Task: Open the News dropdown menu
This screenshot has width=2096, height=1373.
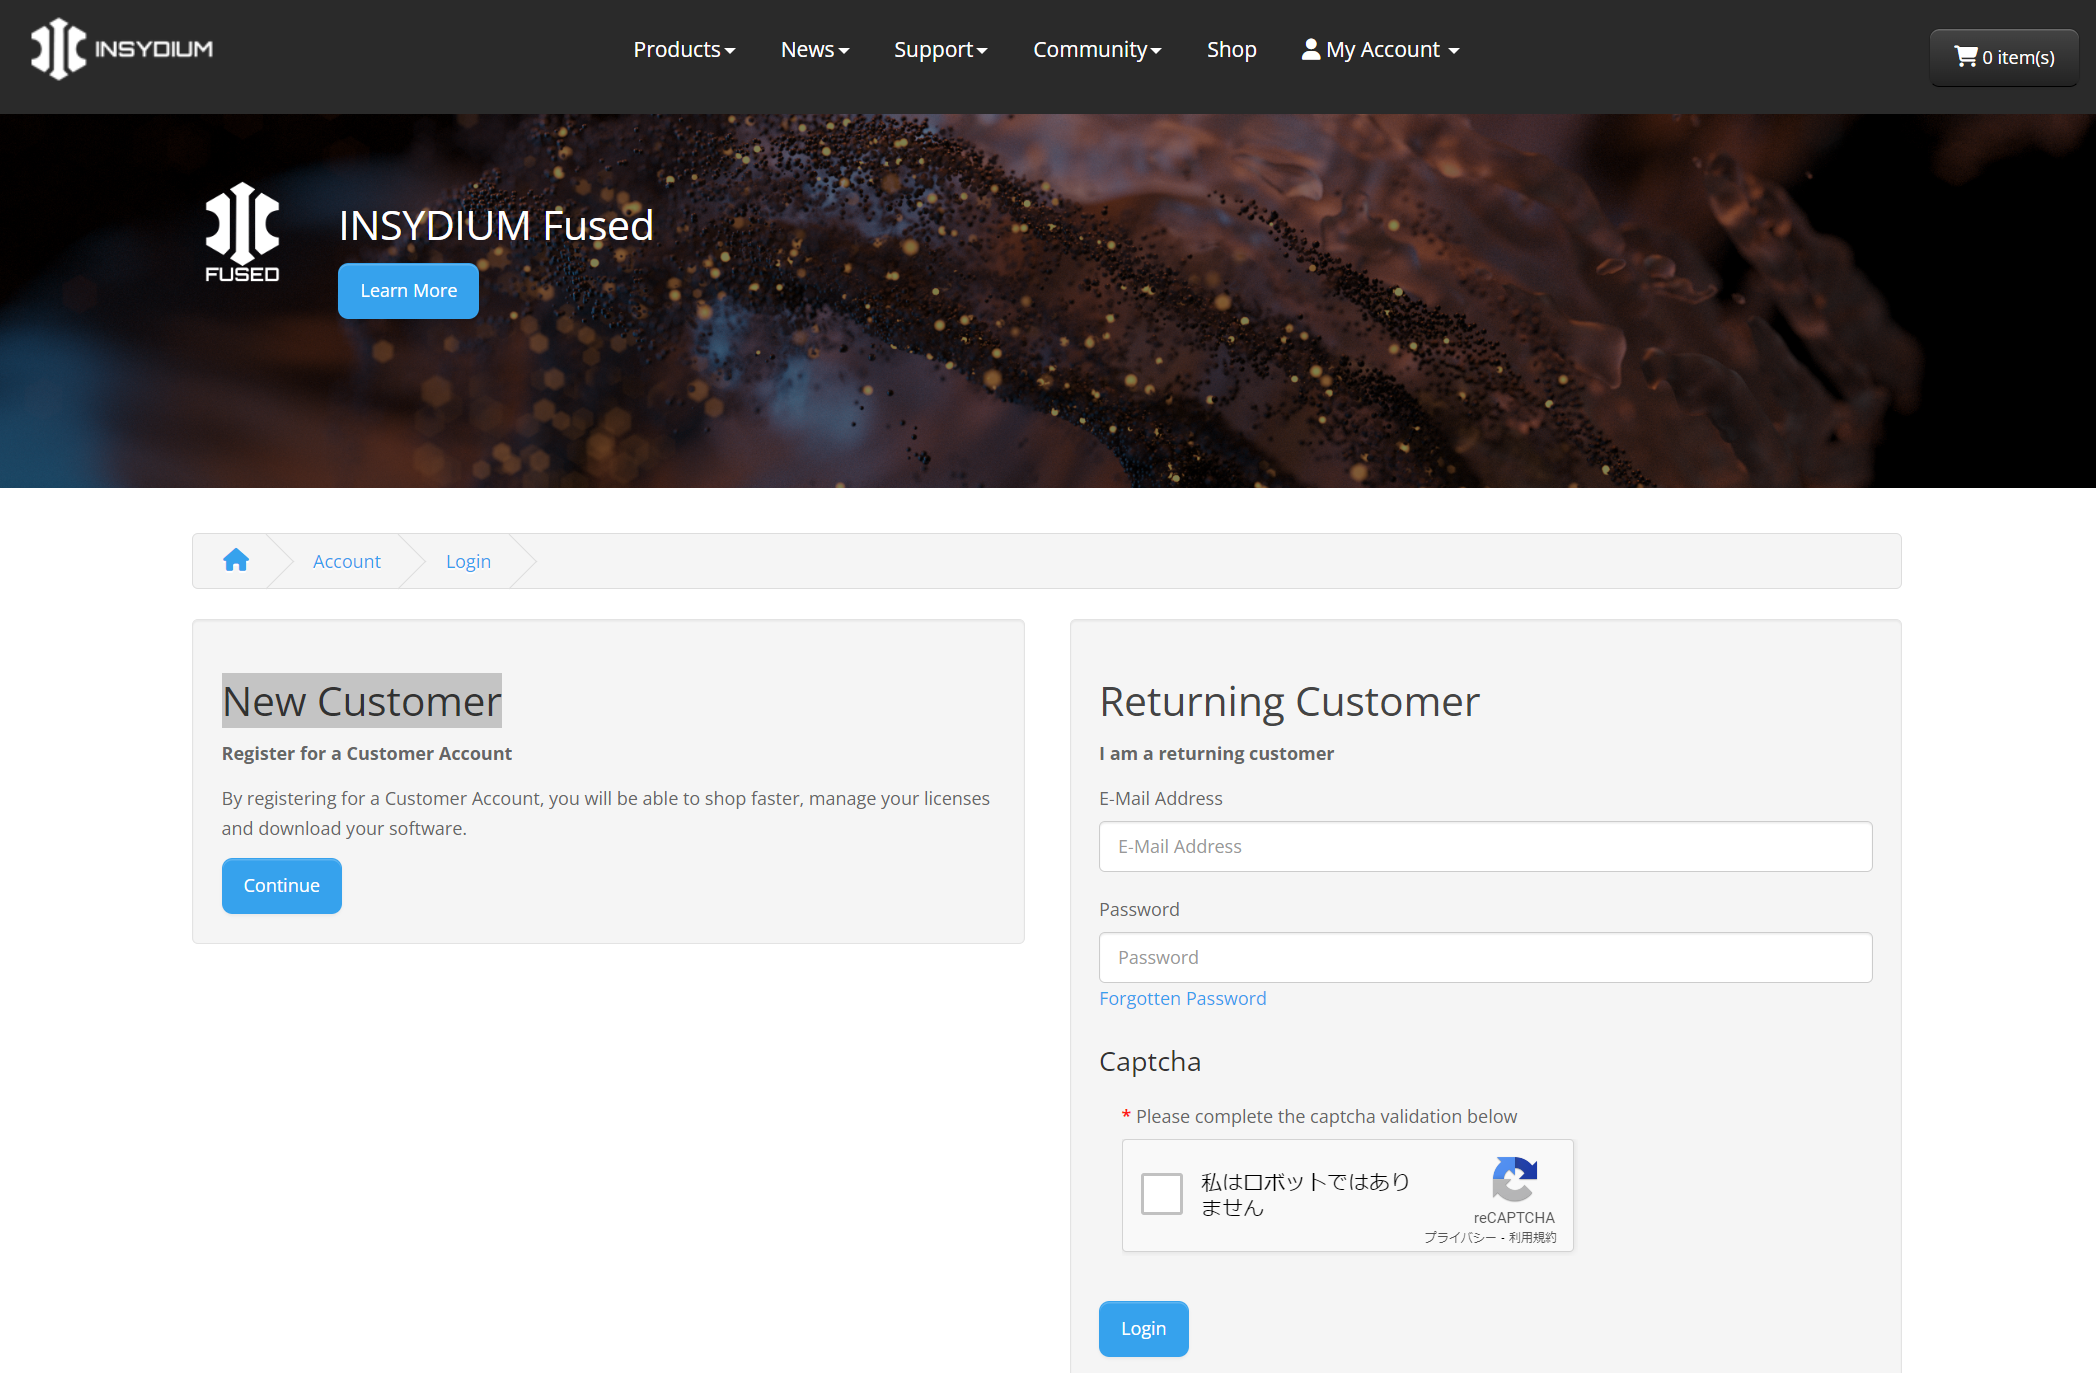Action: pos(815,49)
